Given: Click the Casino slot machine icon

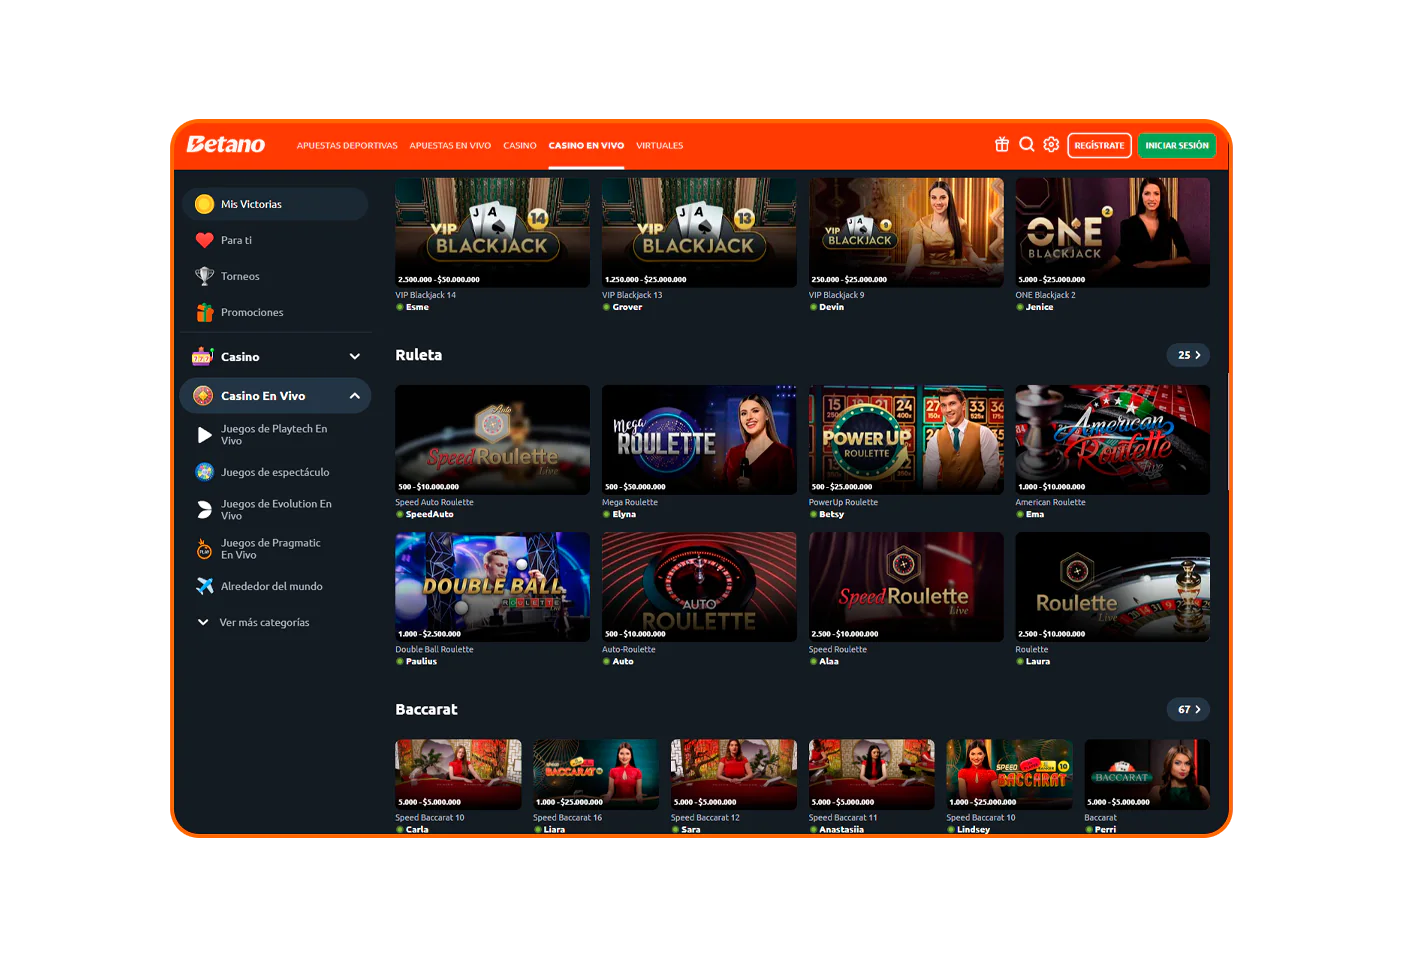Looking at the screenshot, I should [x=203, y=357].
